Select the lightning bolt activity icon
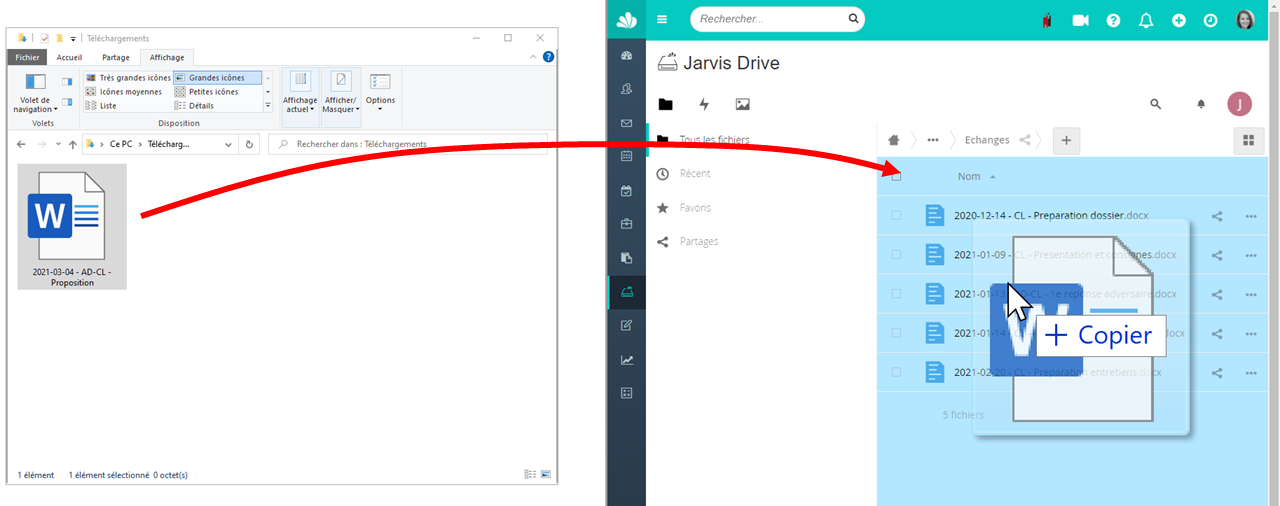1280x506 pixels. [704, 104]
